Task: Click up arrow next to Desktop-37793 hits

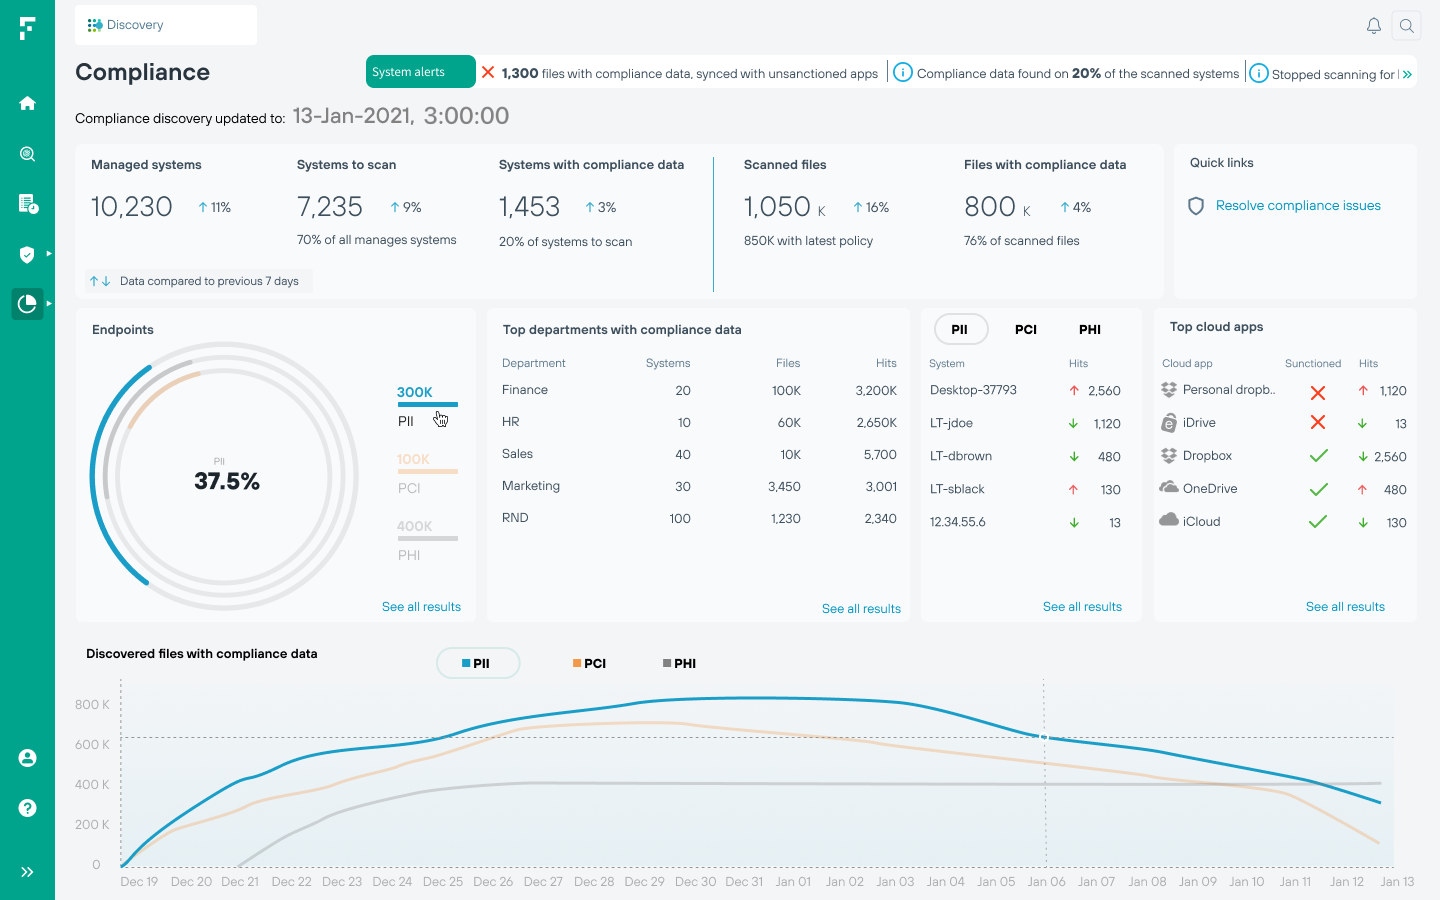Action: [1074, 391]
